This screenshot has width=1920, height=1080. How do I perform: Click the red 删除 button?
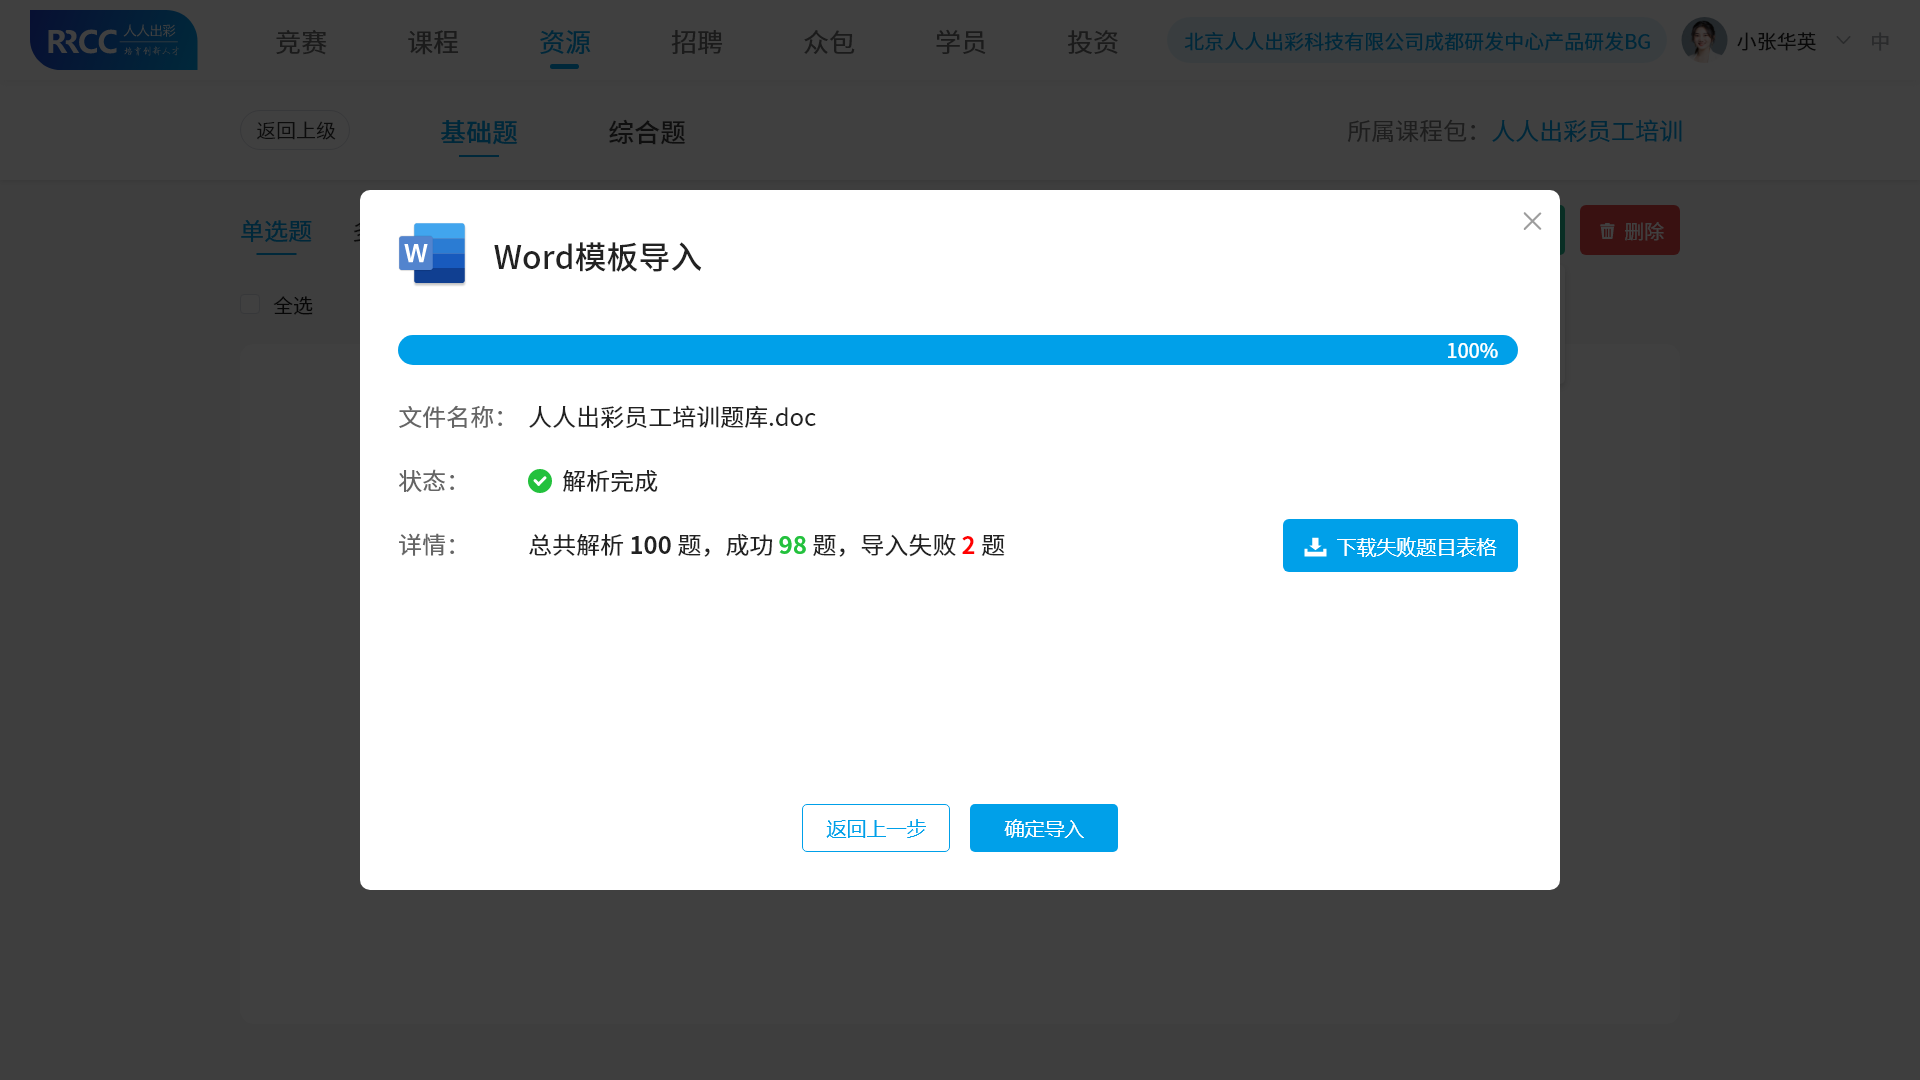pyautogui.click(x=1630, y=231)
